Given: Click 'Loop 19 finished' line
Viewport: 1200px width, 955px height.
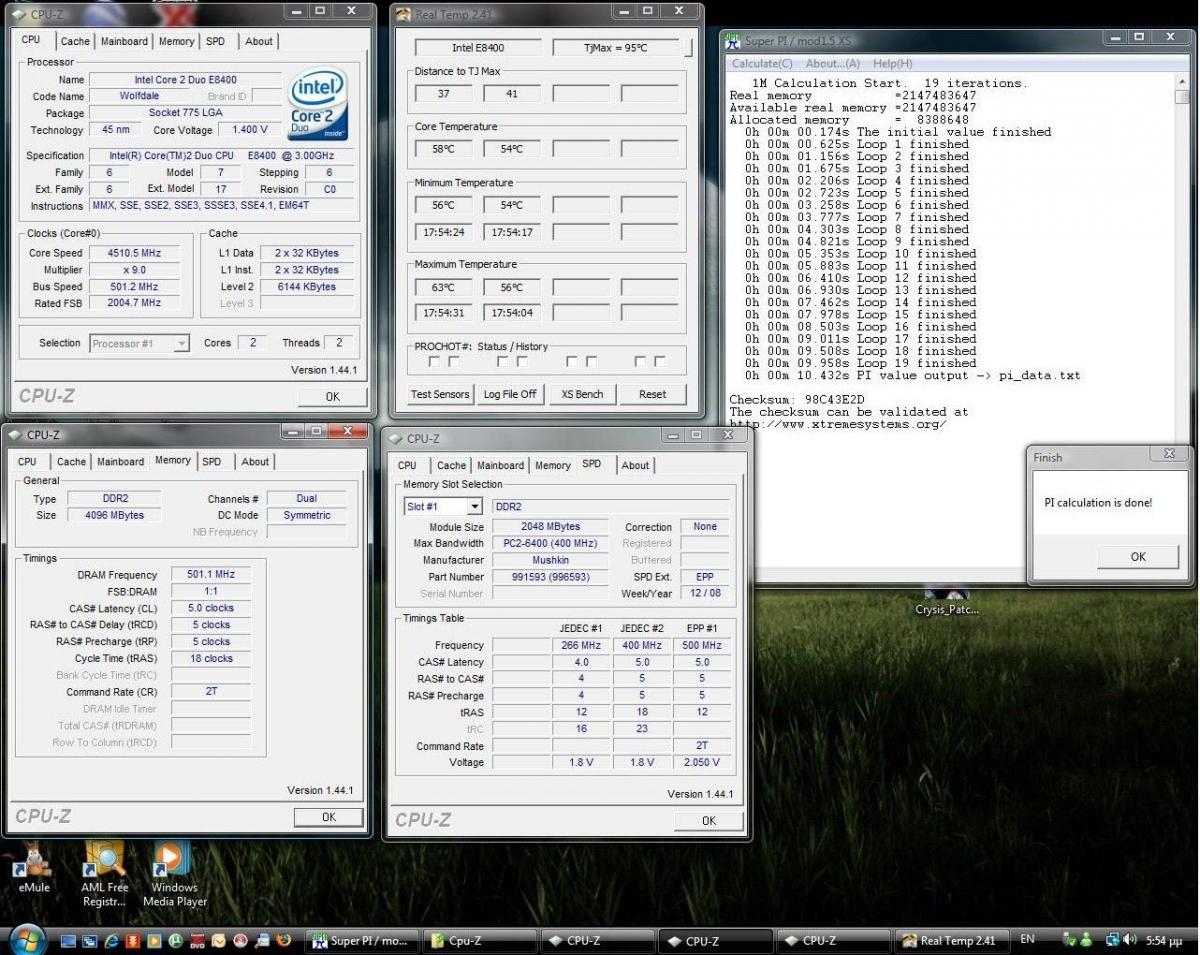Looking at the screenshot, I should coord(860,363).
